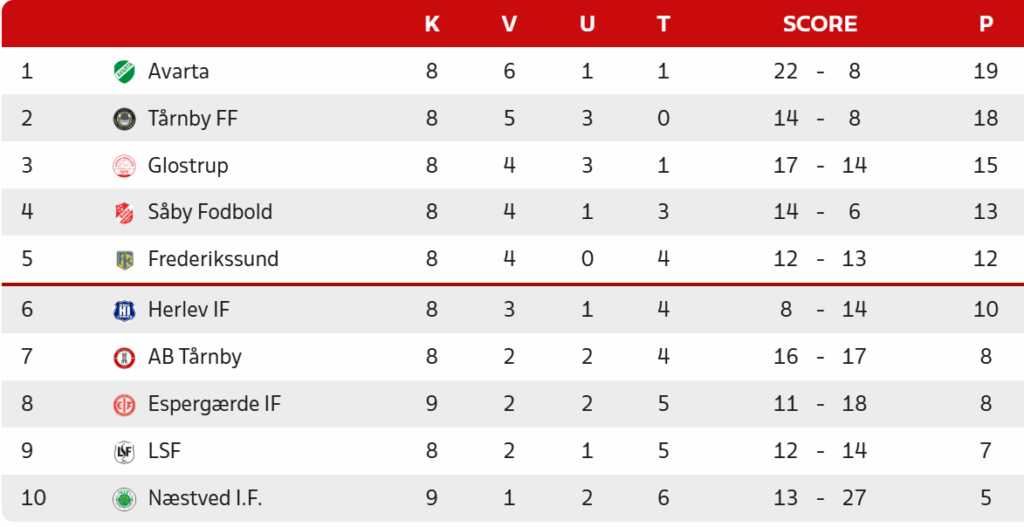The image size is (1024, 527).
Task: Click the Herlev IF club logo
Action: pyautogui.click(x=124, y=310)
